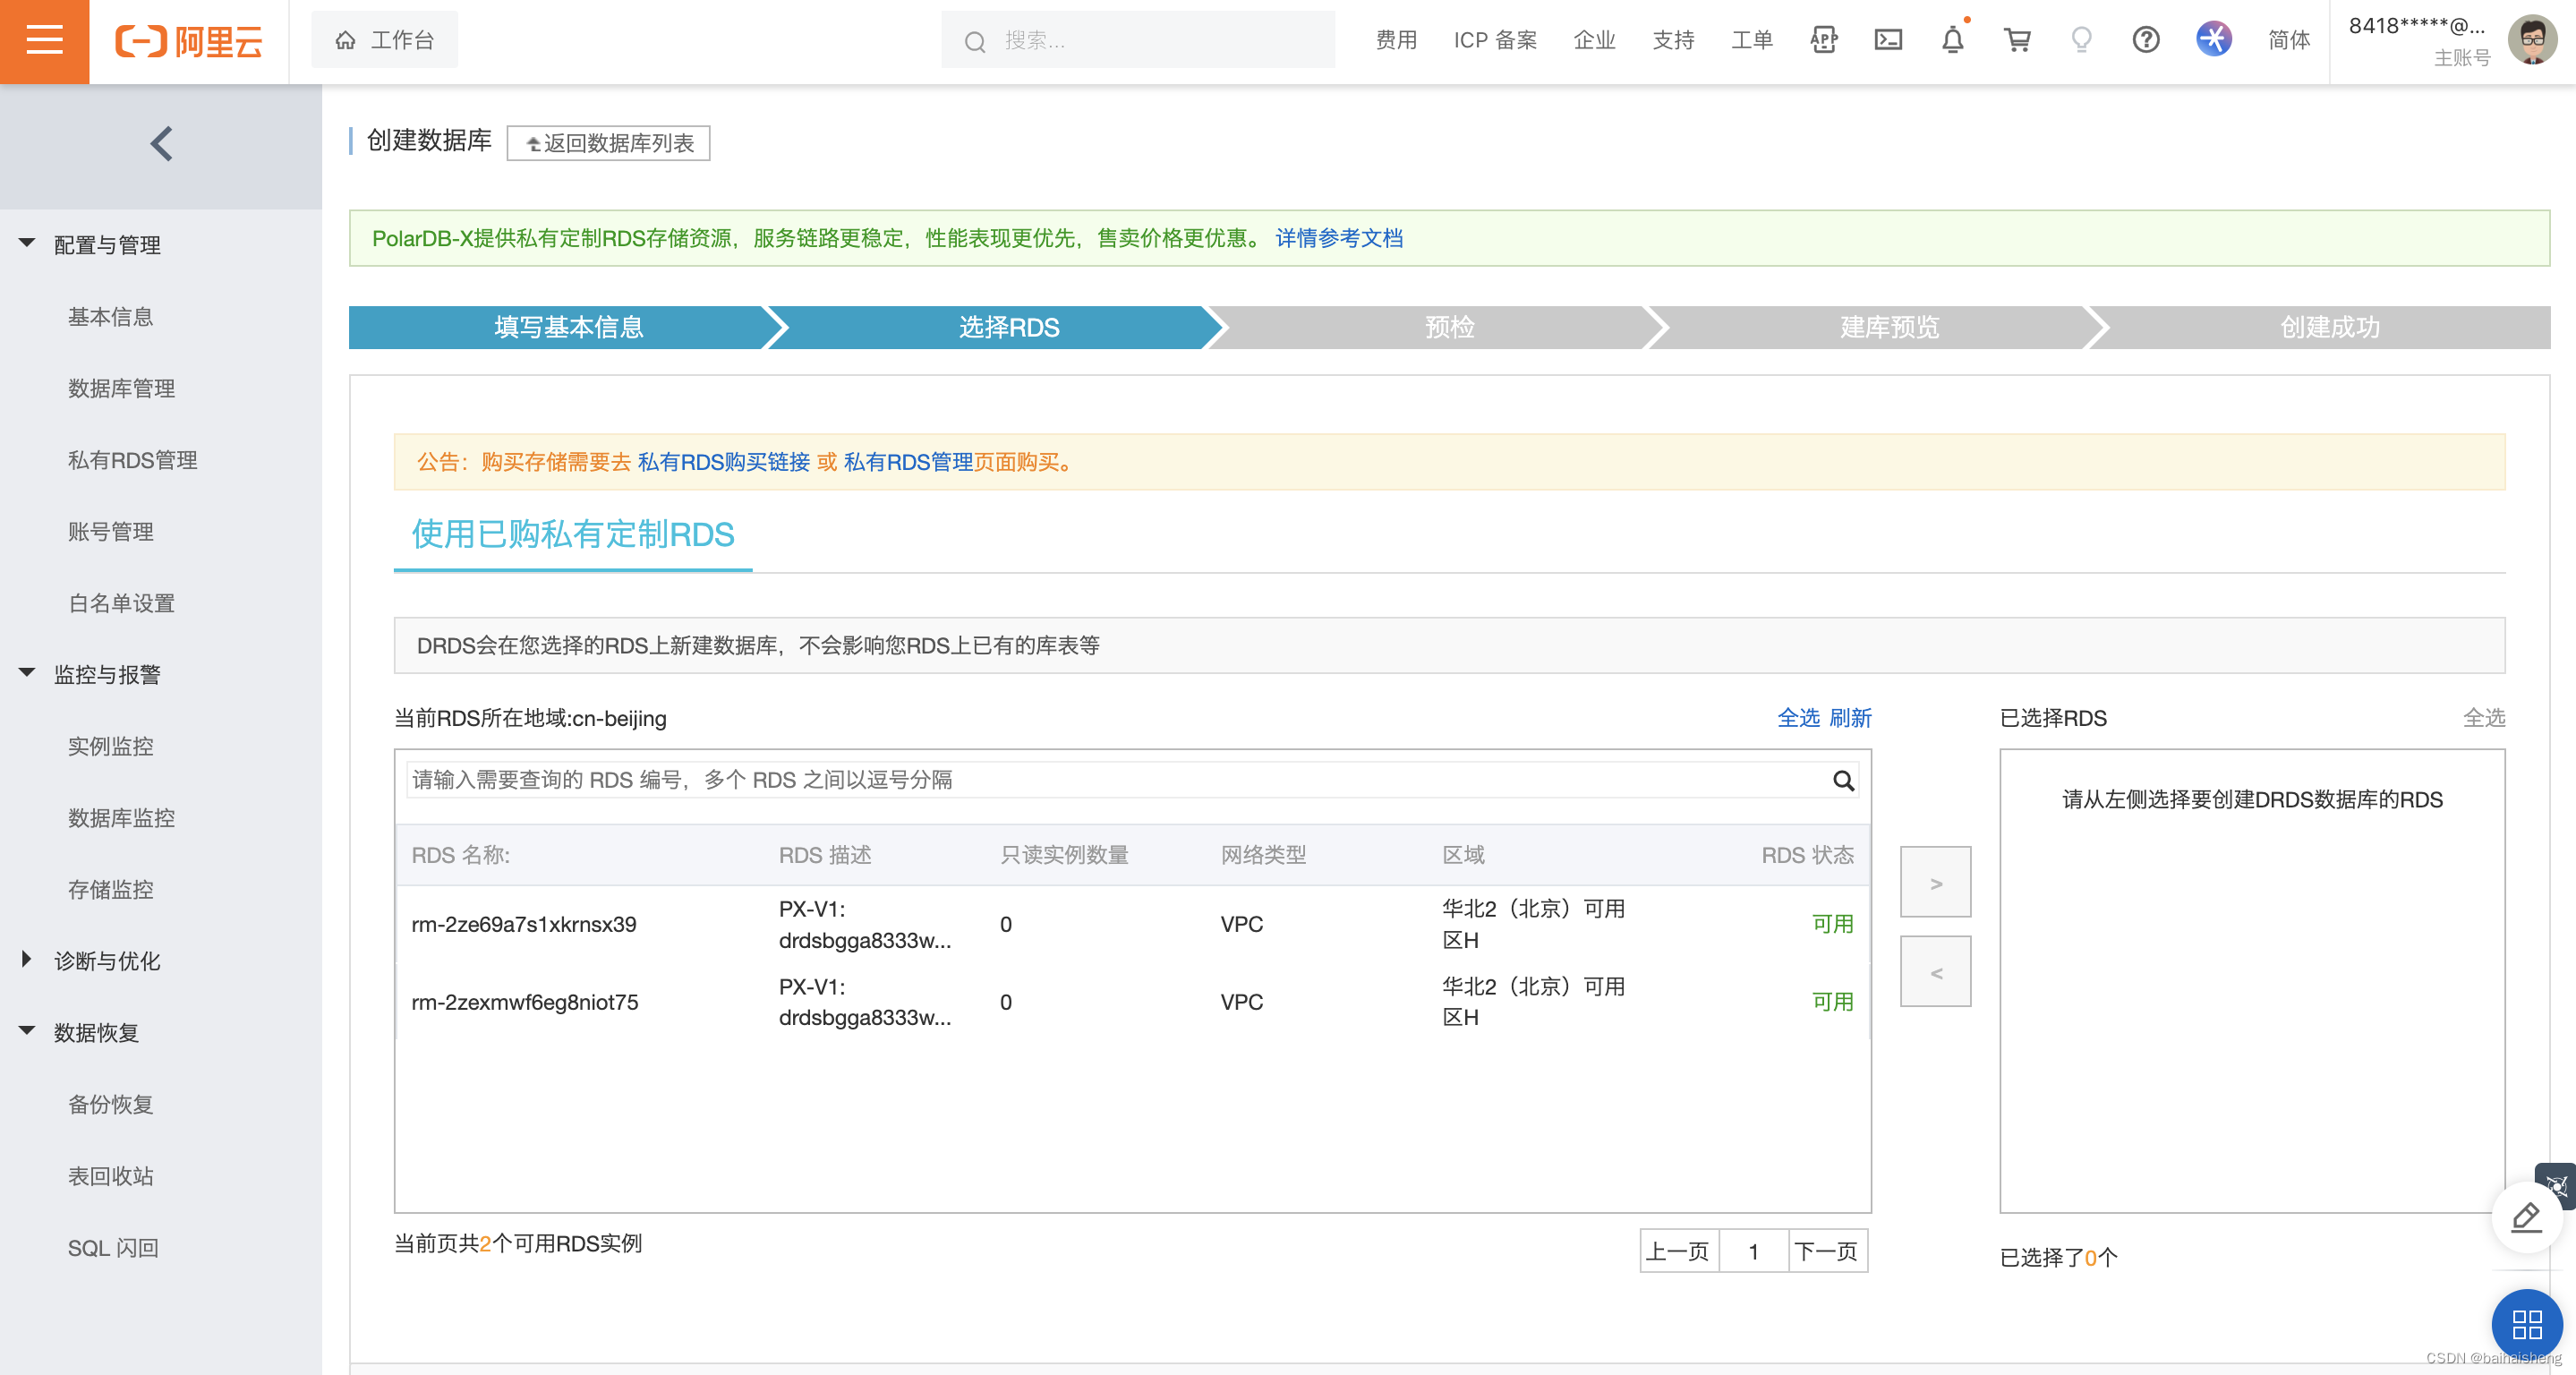Open the user avatar menu
Screen dimensions: 2576x1375
tap(2532, 40)
